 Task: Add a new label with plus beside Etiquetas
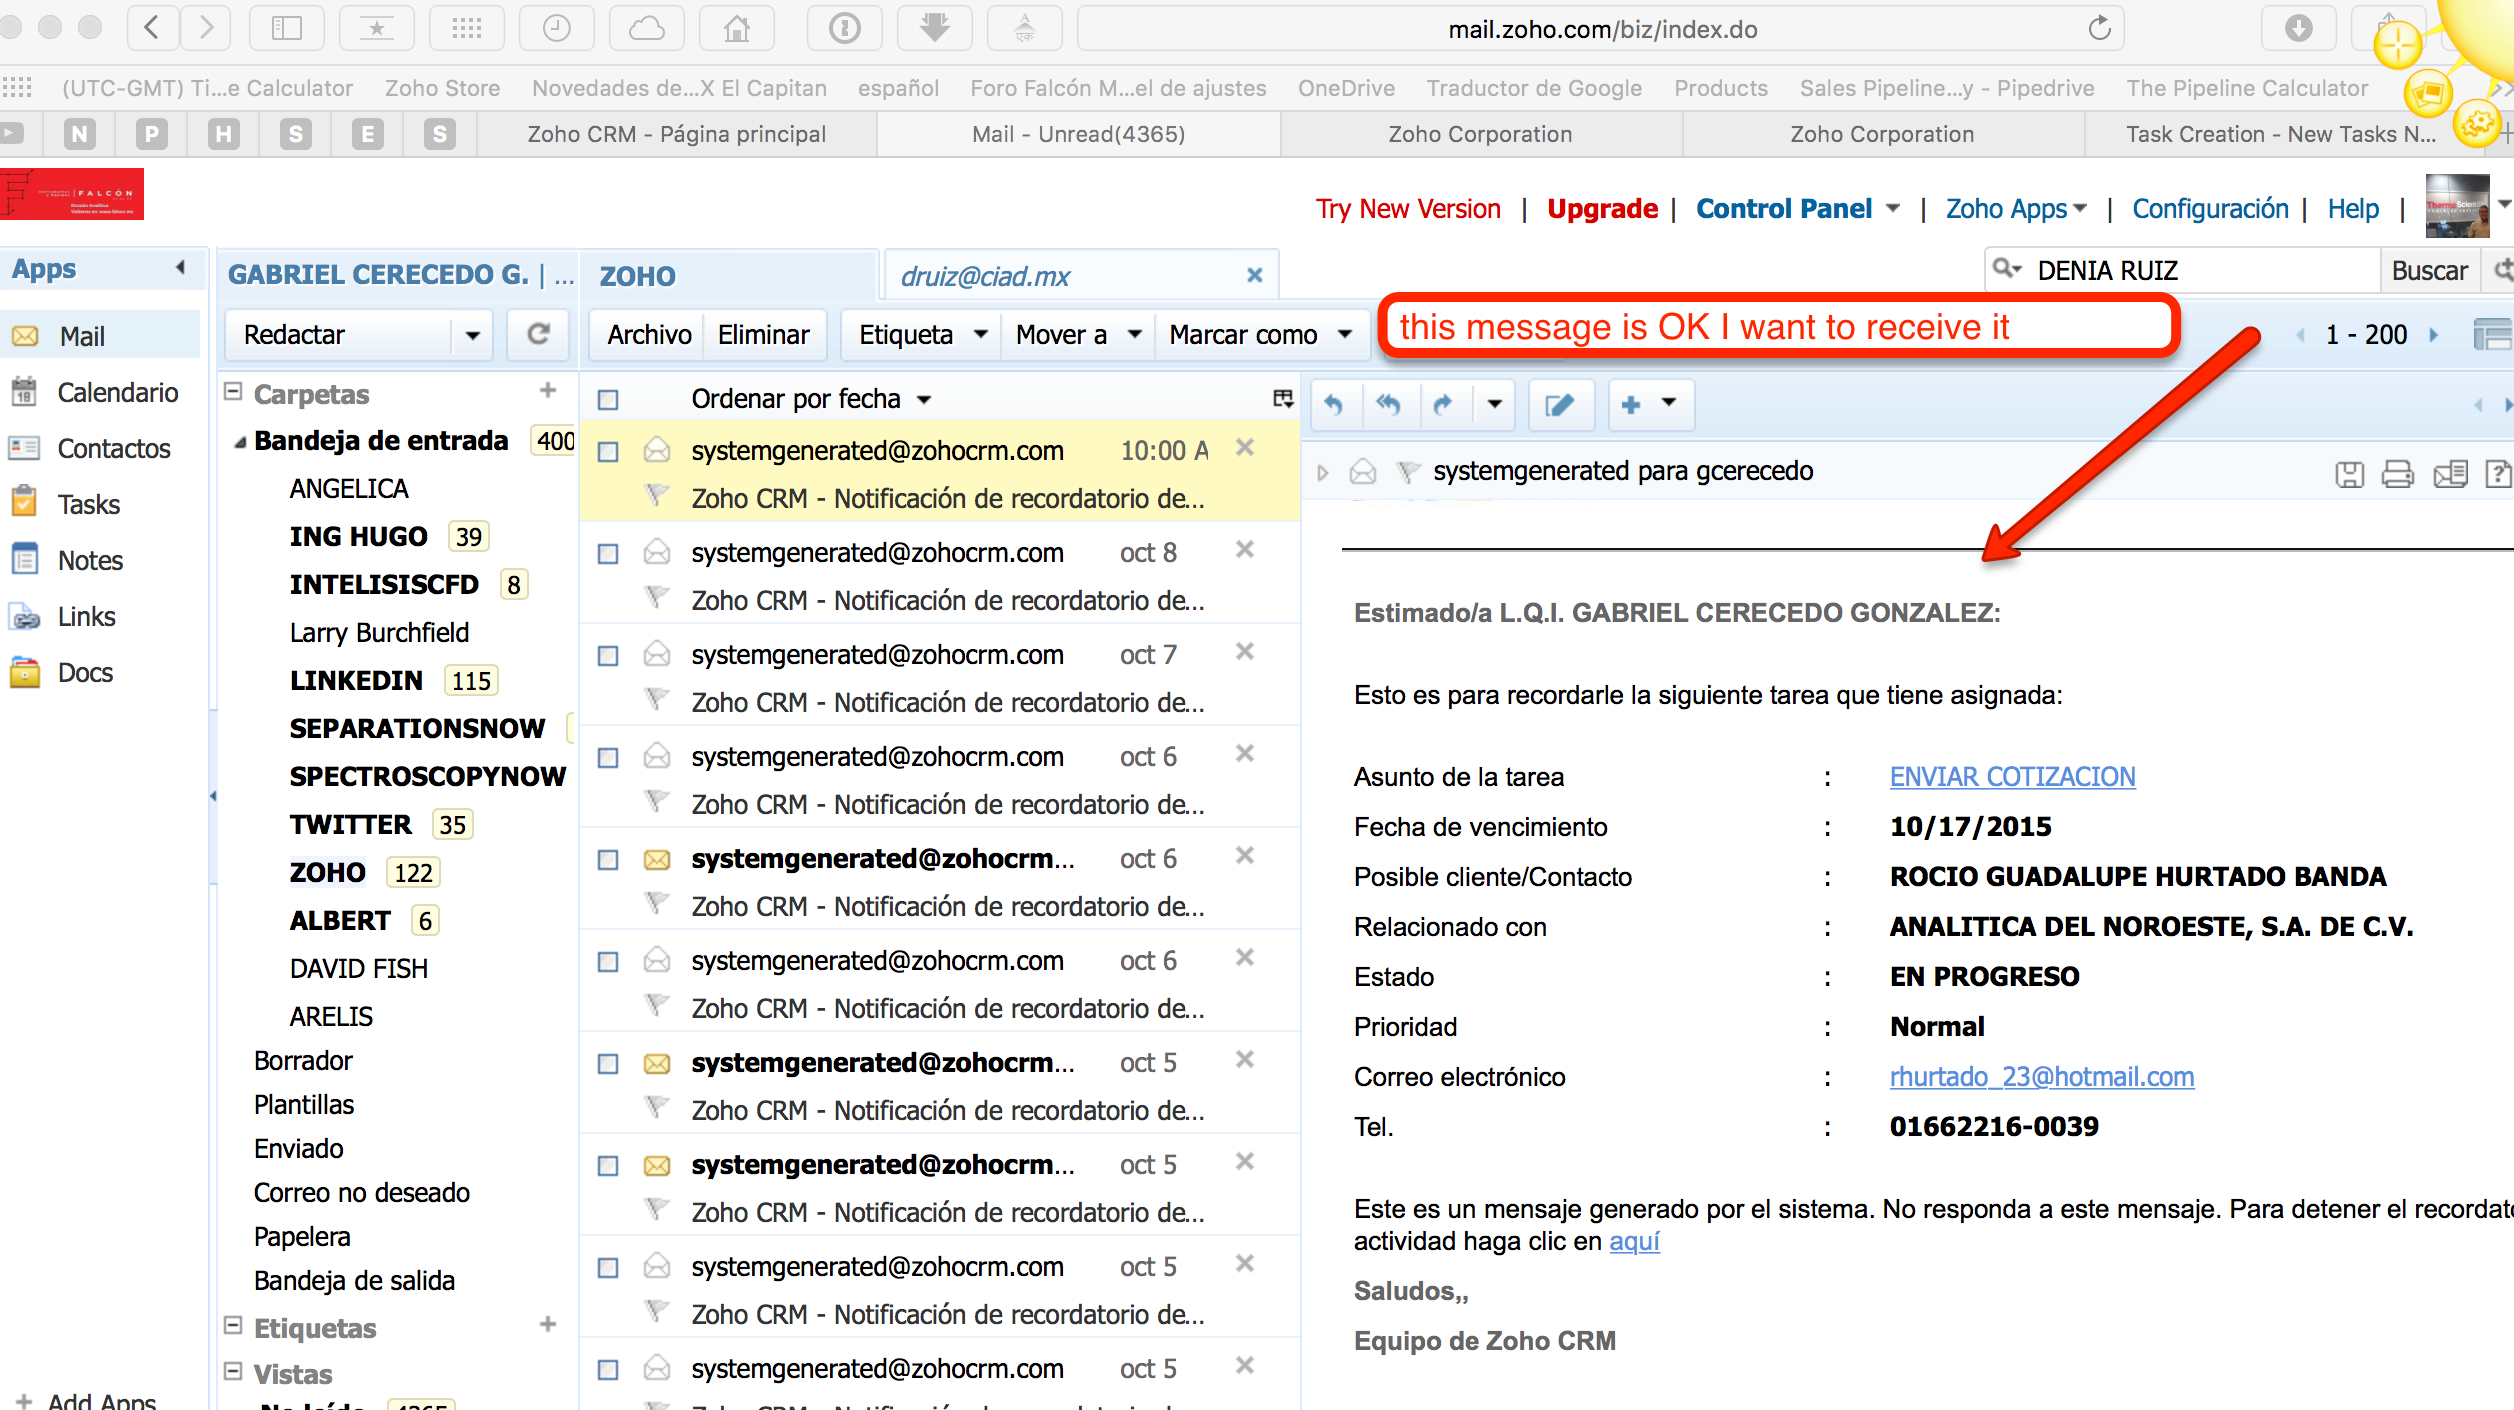pos(548,1325)
